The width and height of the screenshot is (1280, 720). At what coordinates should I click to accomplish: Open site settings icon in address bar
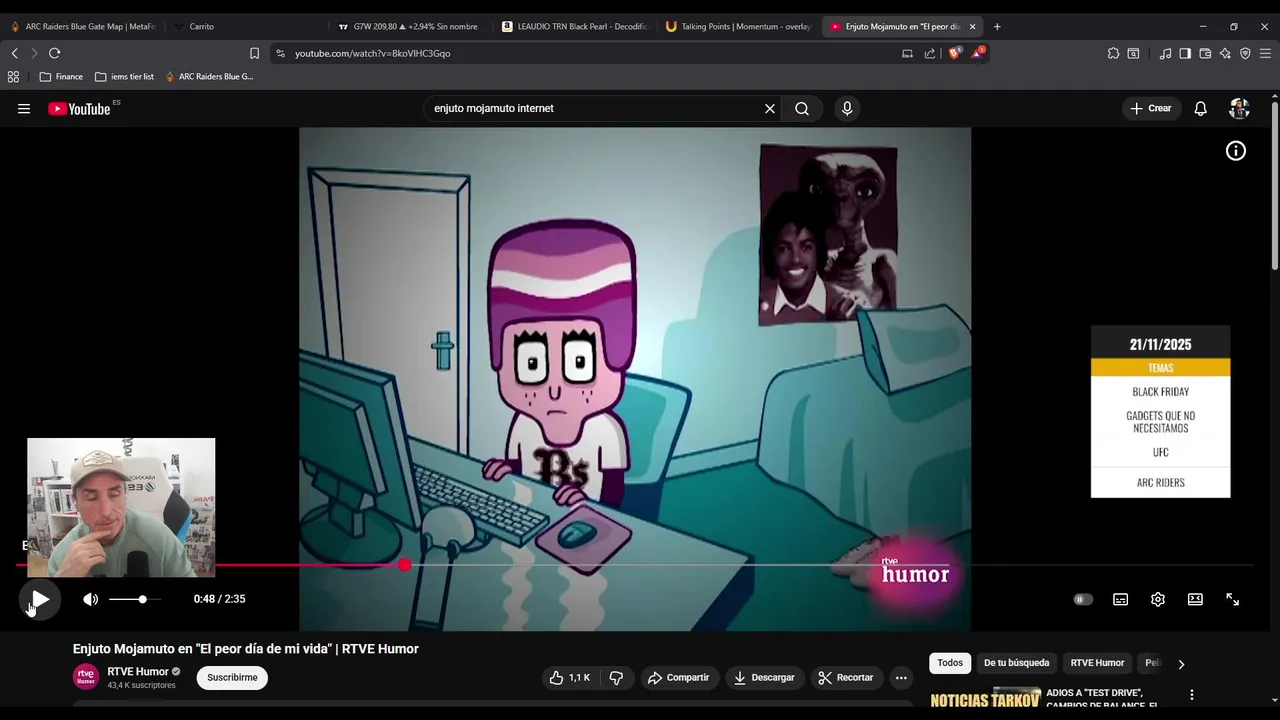click(280, 53)
